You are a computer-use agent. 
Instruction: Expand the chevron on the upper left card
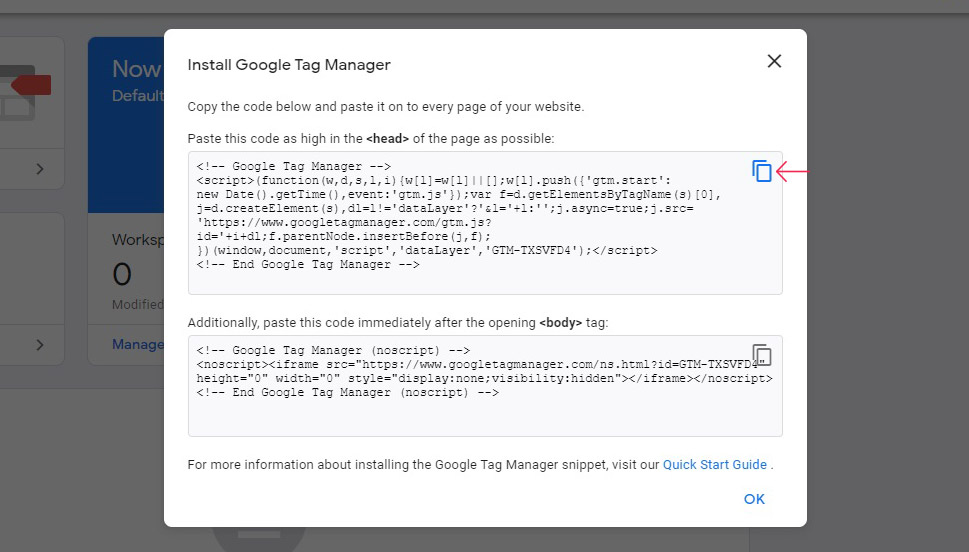click(40, 169)
